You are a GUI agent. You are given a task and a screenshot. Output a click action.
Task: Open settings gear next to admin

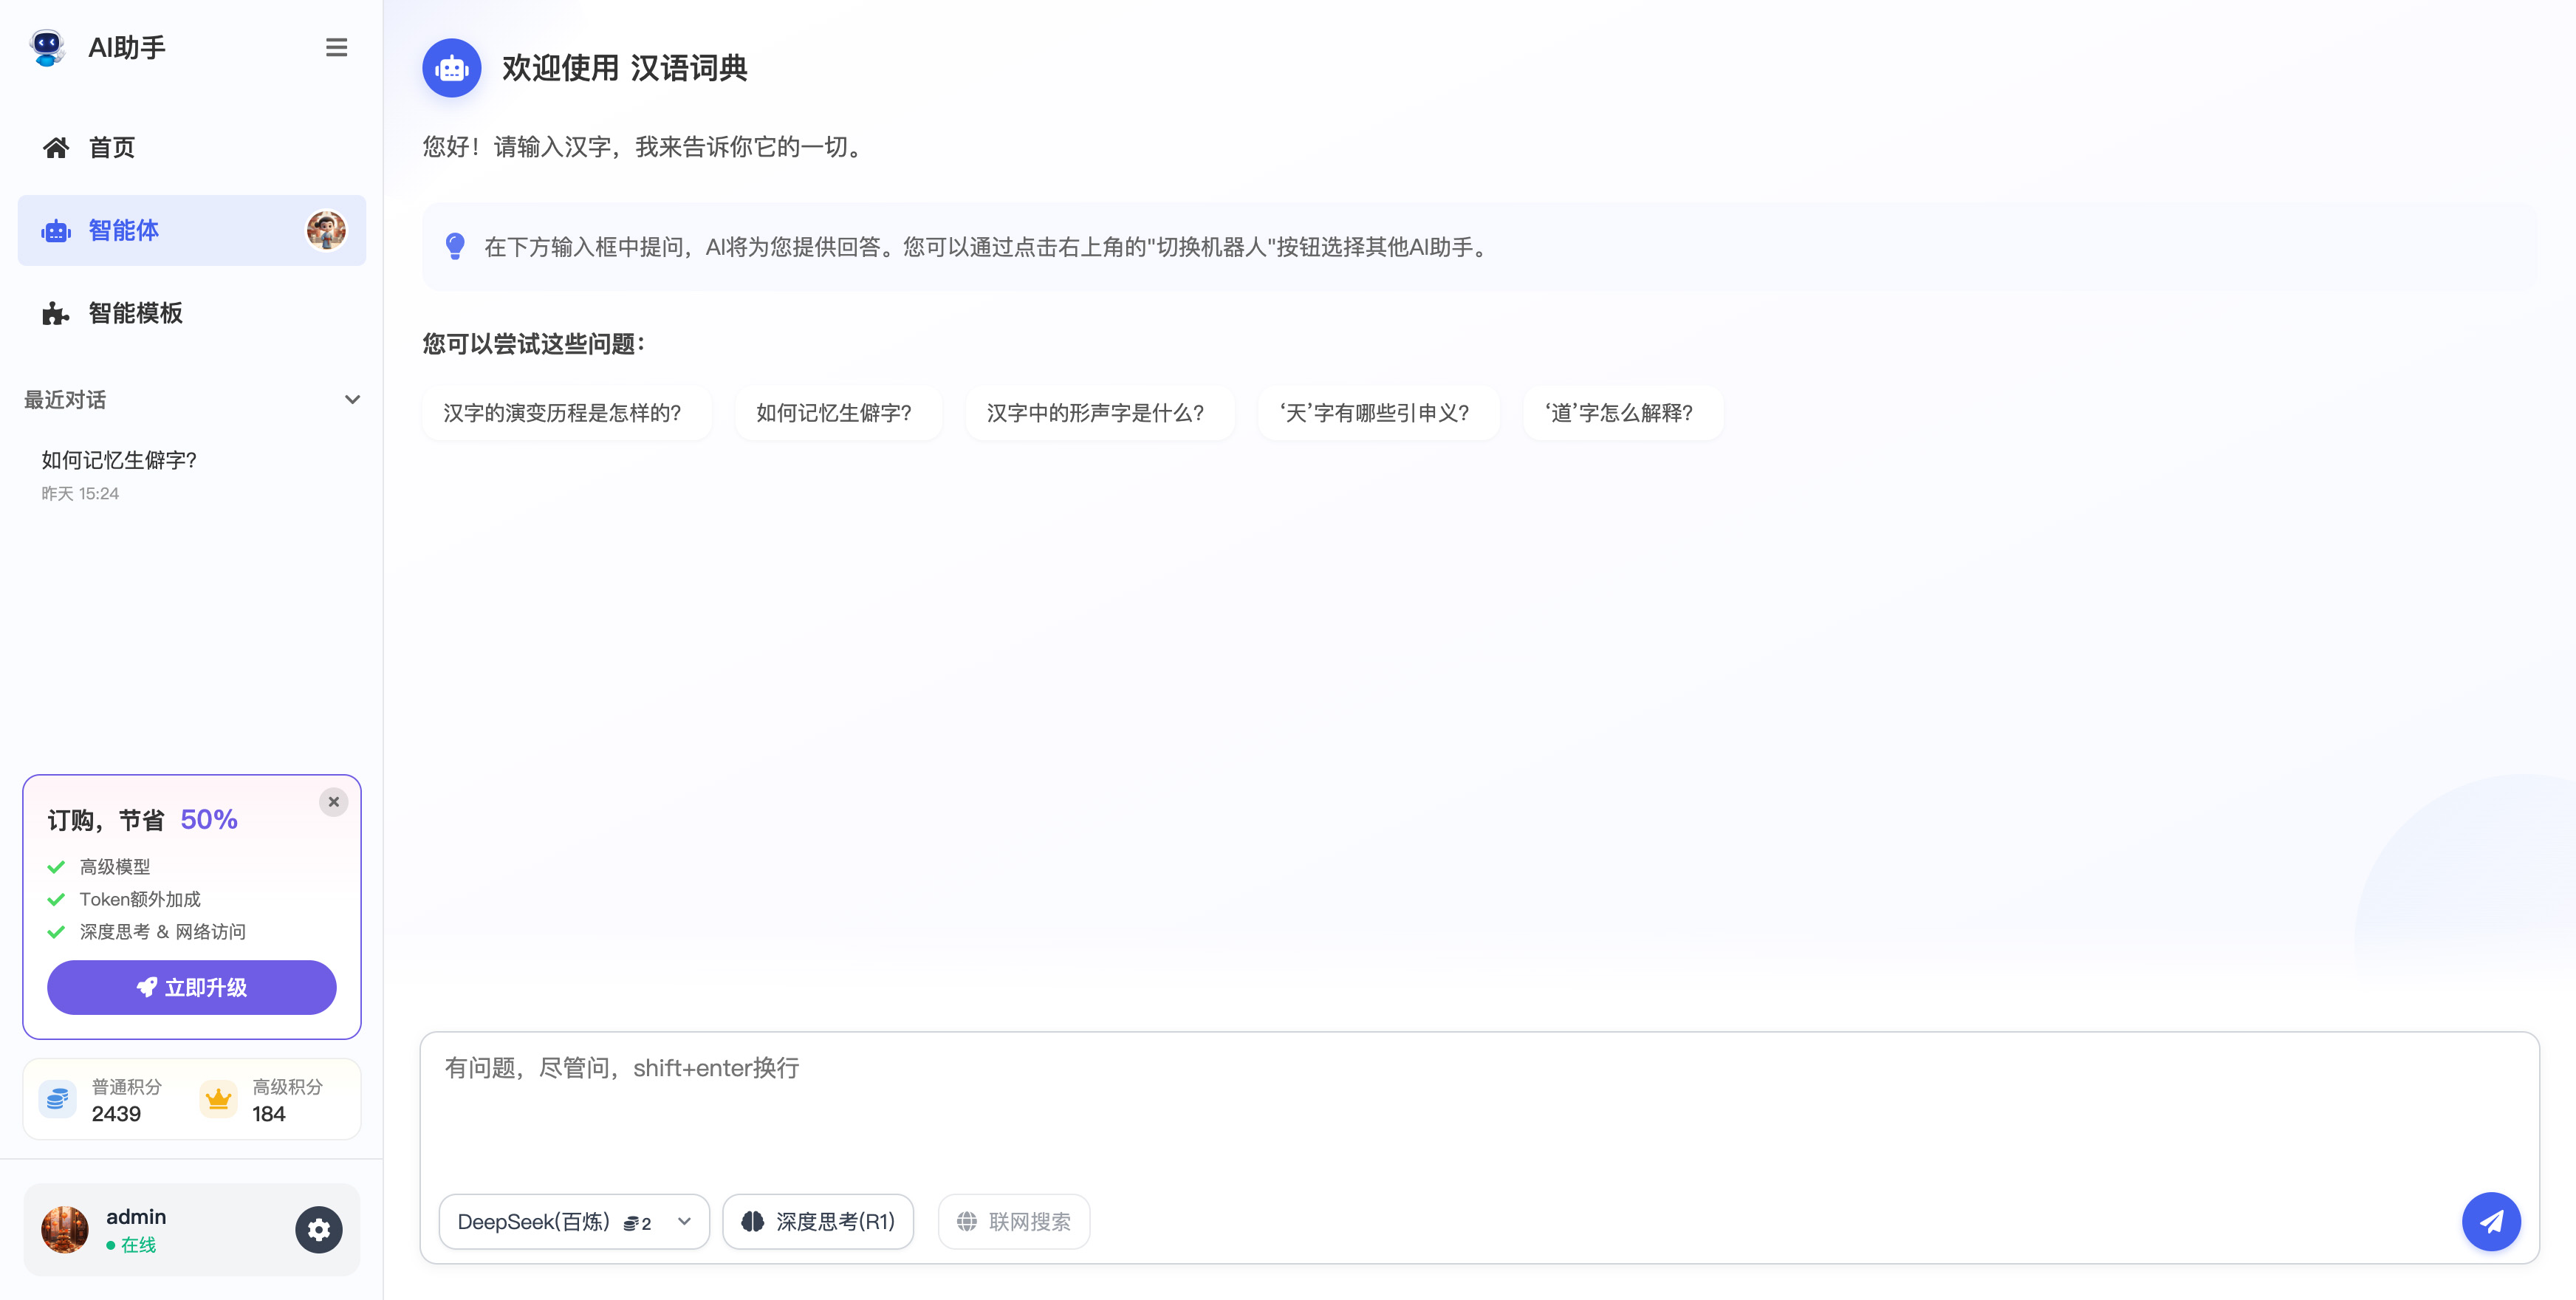(318, 1229)
